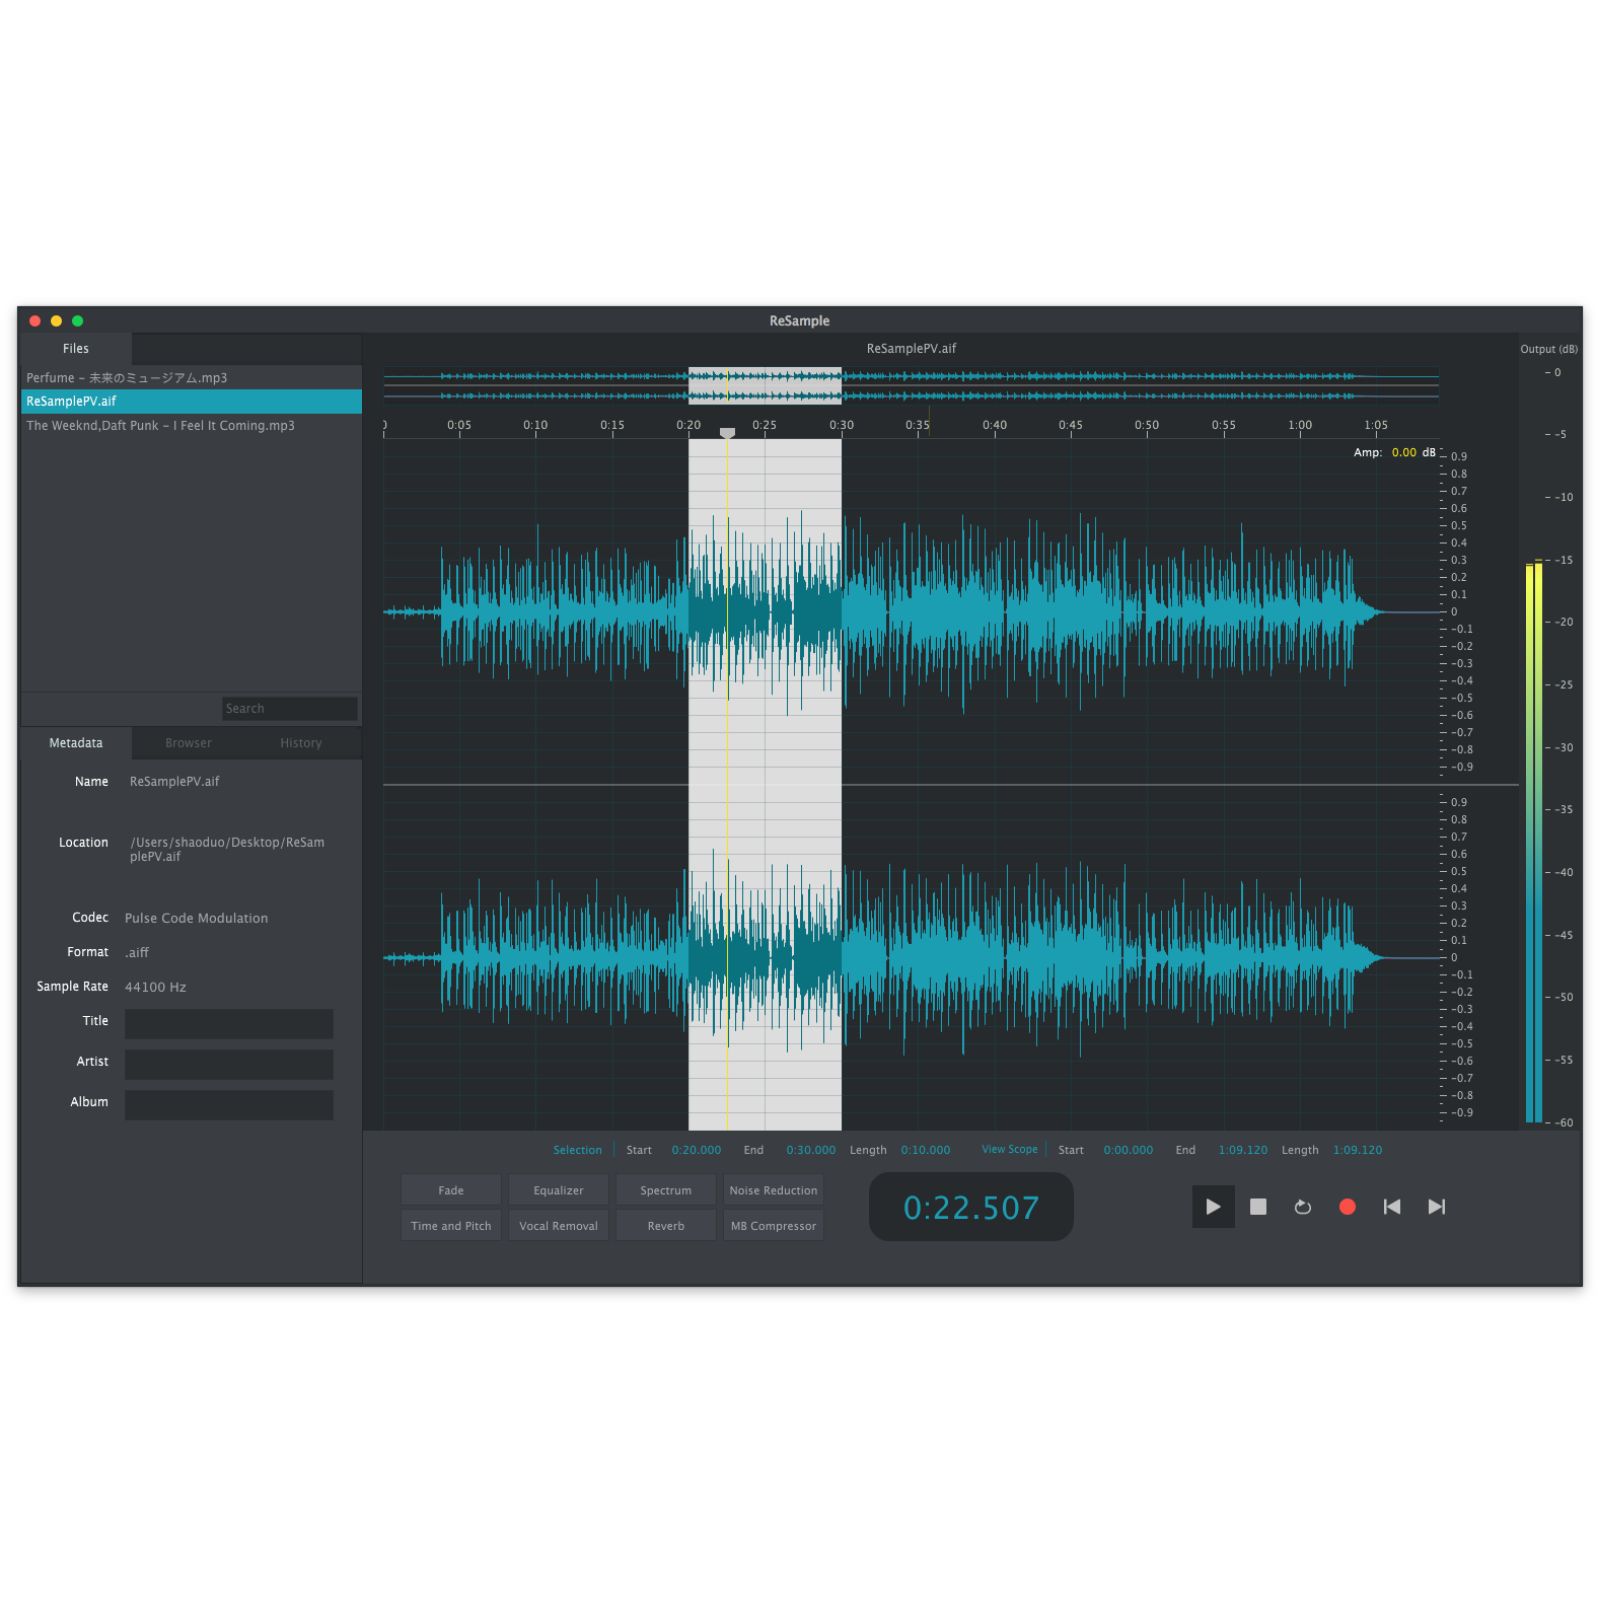Click the Selection End value 0:30.000
This screenshot has width=1600, height=1600.
point(810,1150)
